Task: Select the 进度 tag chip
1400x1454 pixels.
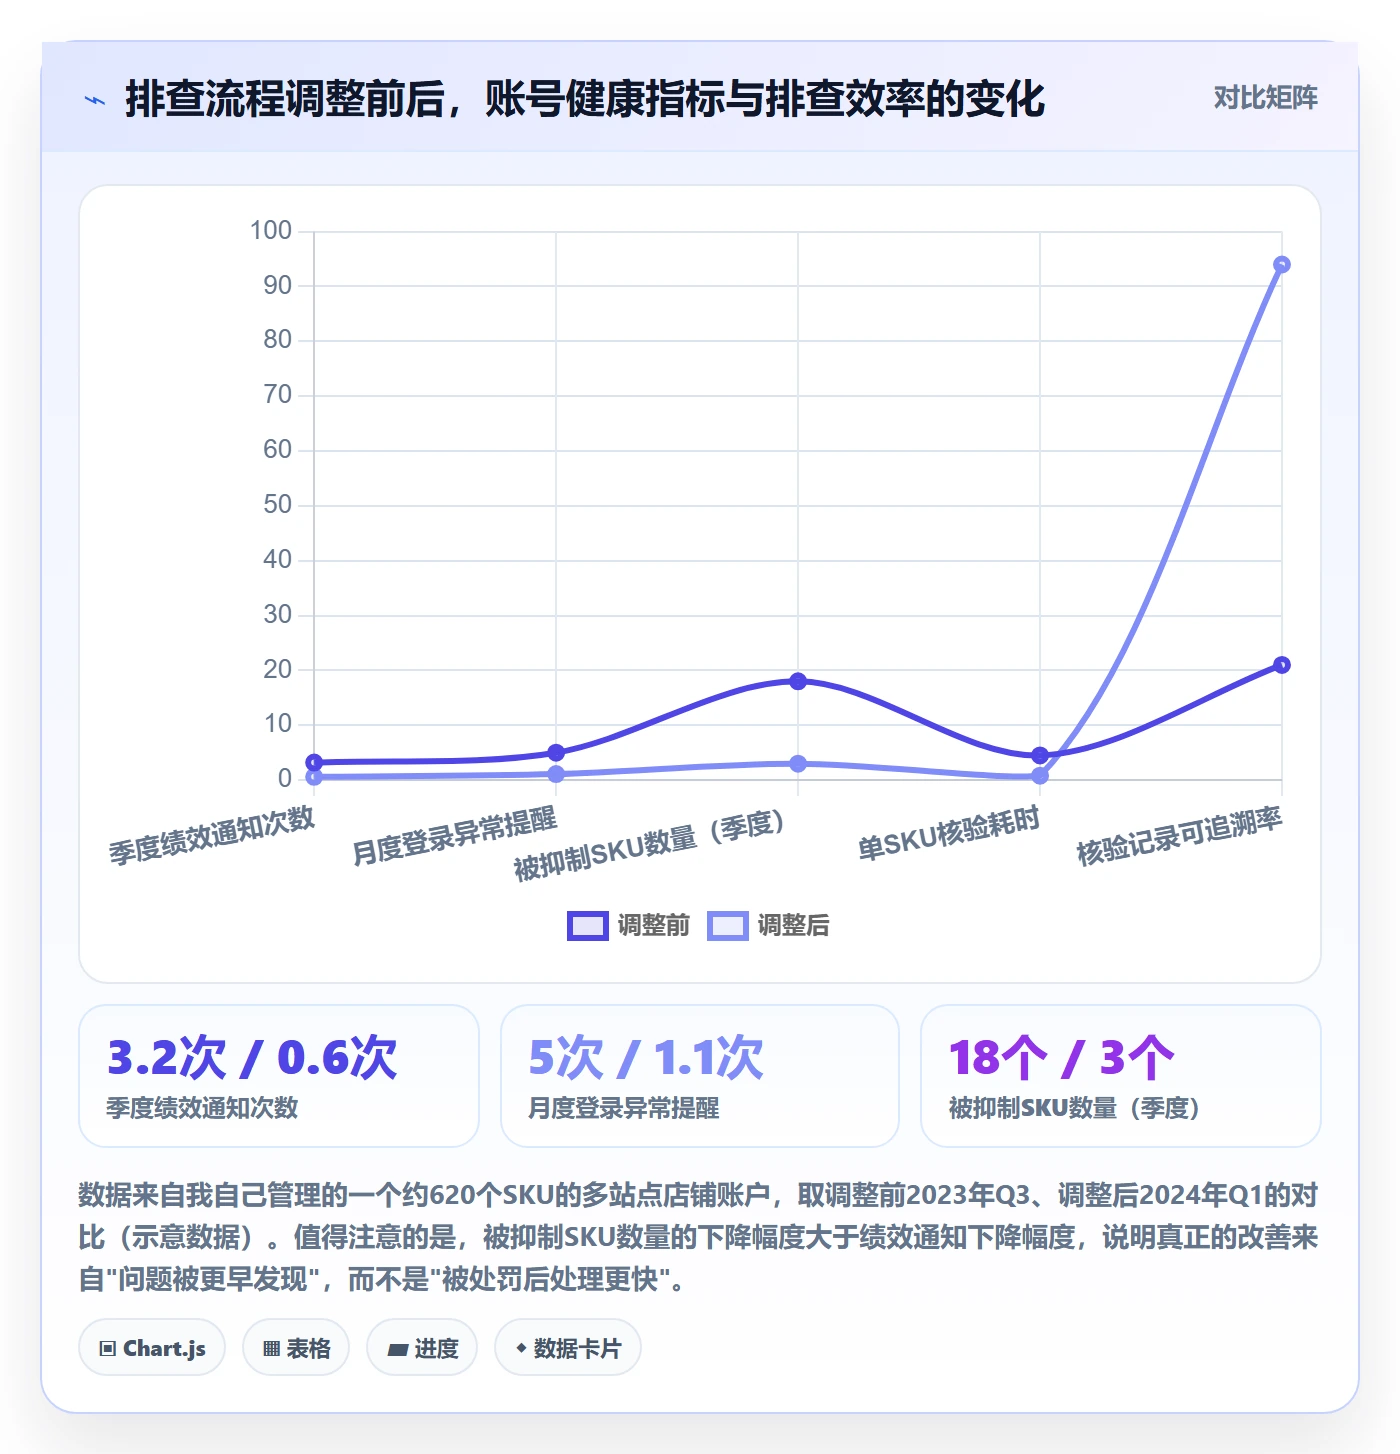Action: 422,1348
